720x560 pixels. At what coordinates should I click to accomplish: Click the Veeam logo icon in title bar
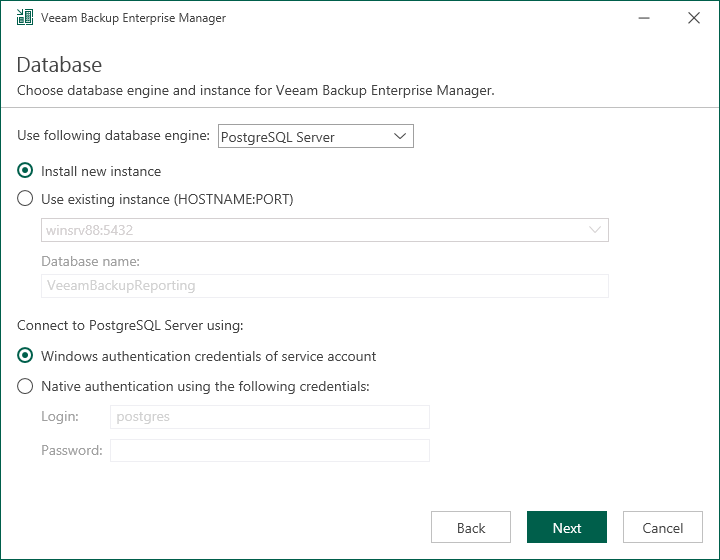click(x=24, y=18)
